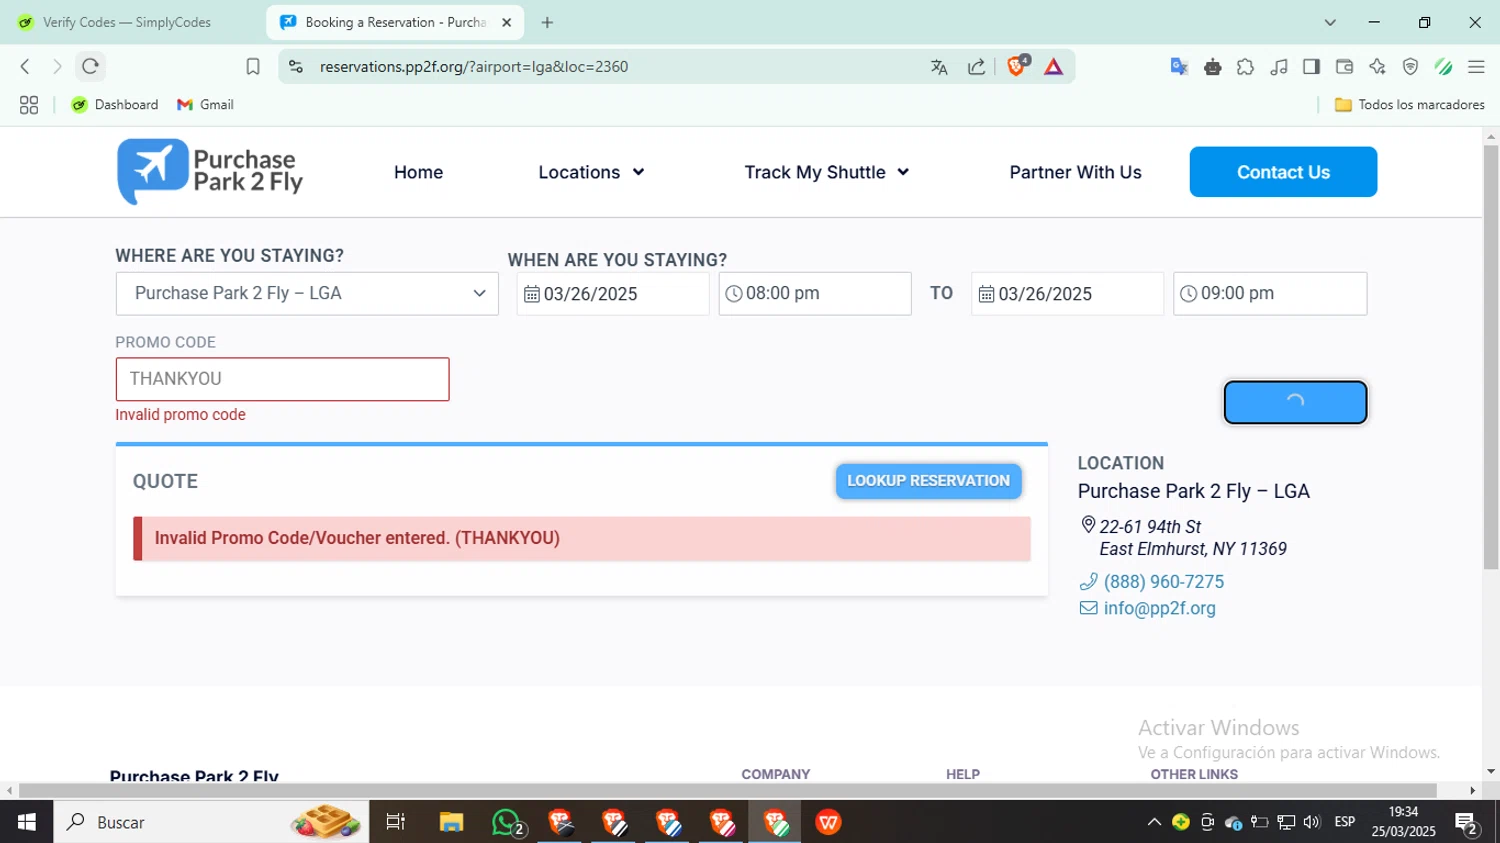
Task: Open Task View in the taskbar
Action: pyautogui.click(x=396, y=822)
